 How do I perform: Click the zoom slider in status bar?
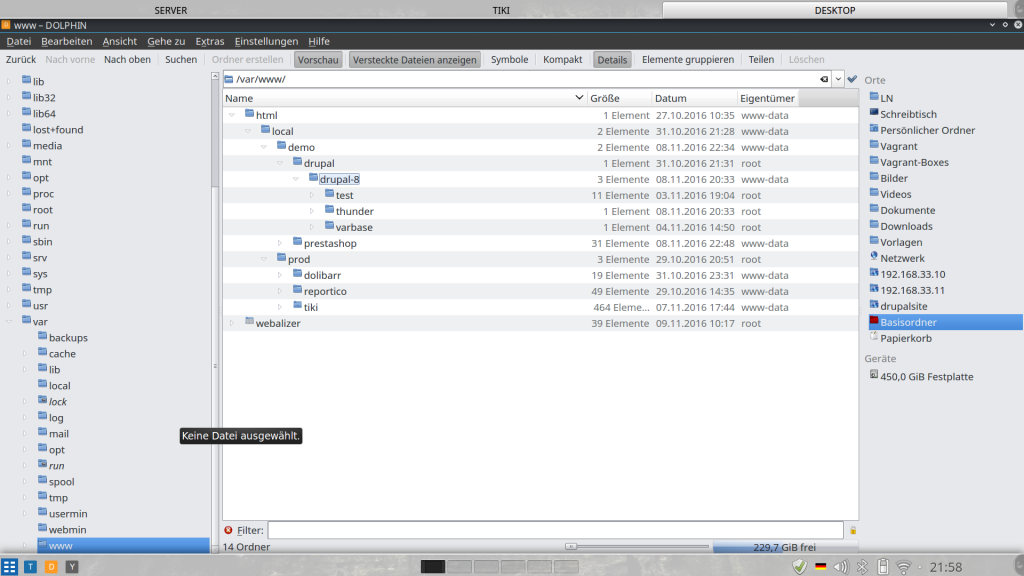[x=570, y=547]
